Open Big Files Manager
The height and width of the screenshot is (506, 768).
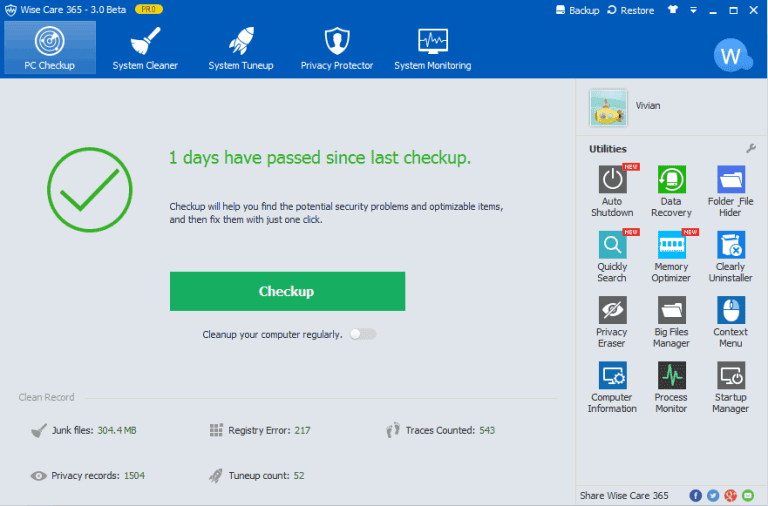[671, 322]
